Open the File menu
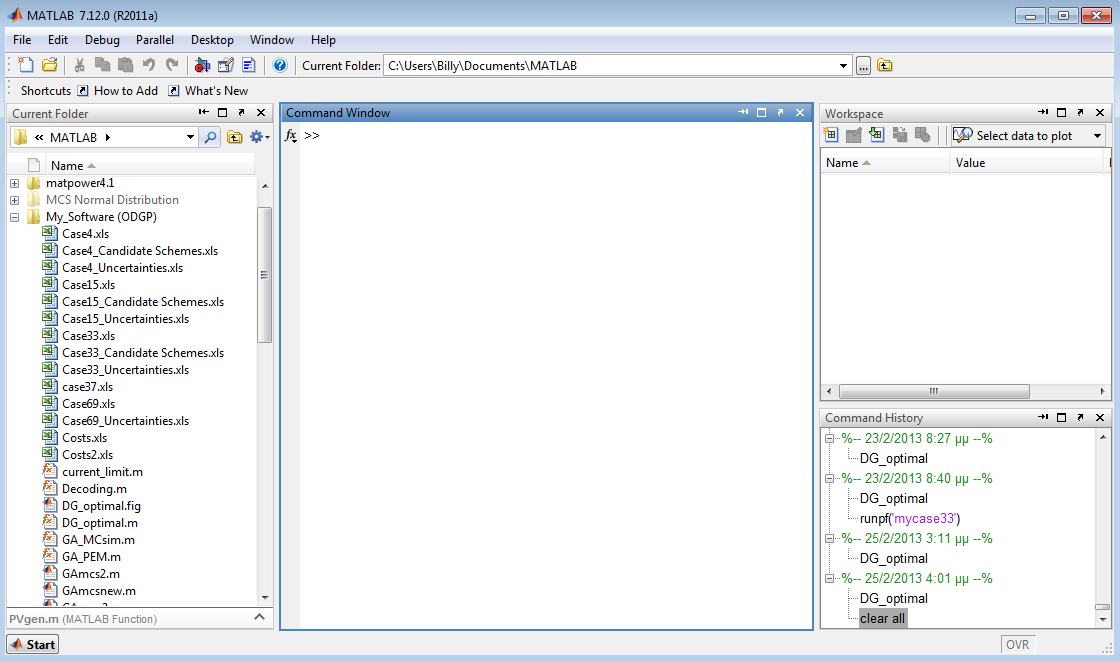This screenshot has width=1120, height=661. pyautogui.click(x=22, y=40)
